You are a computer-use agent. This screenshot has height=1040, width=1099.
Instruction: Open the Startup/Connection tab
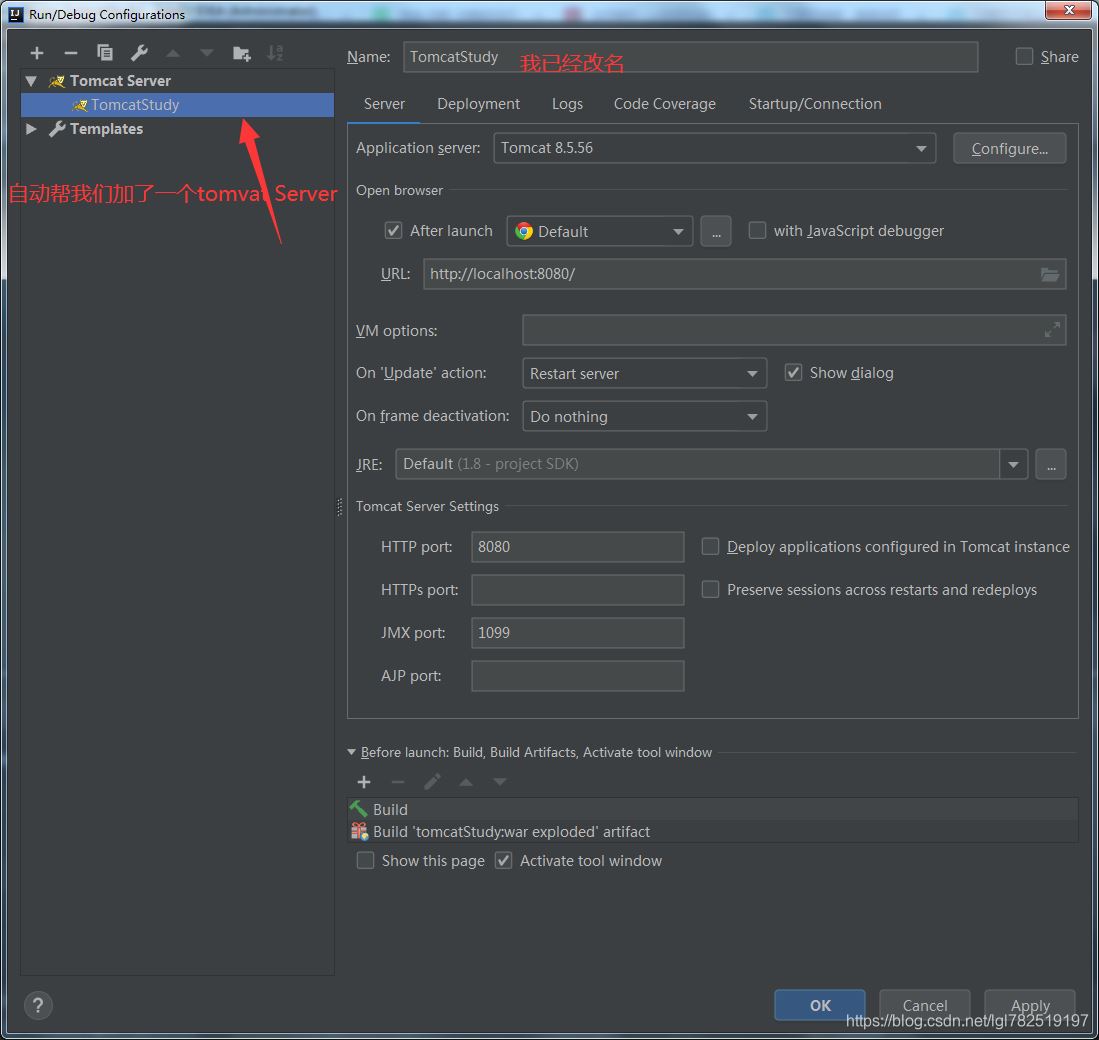[814, 104]
